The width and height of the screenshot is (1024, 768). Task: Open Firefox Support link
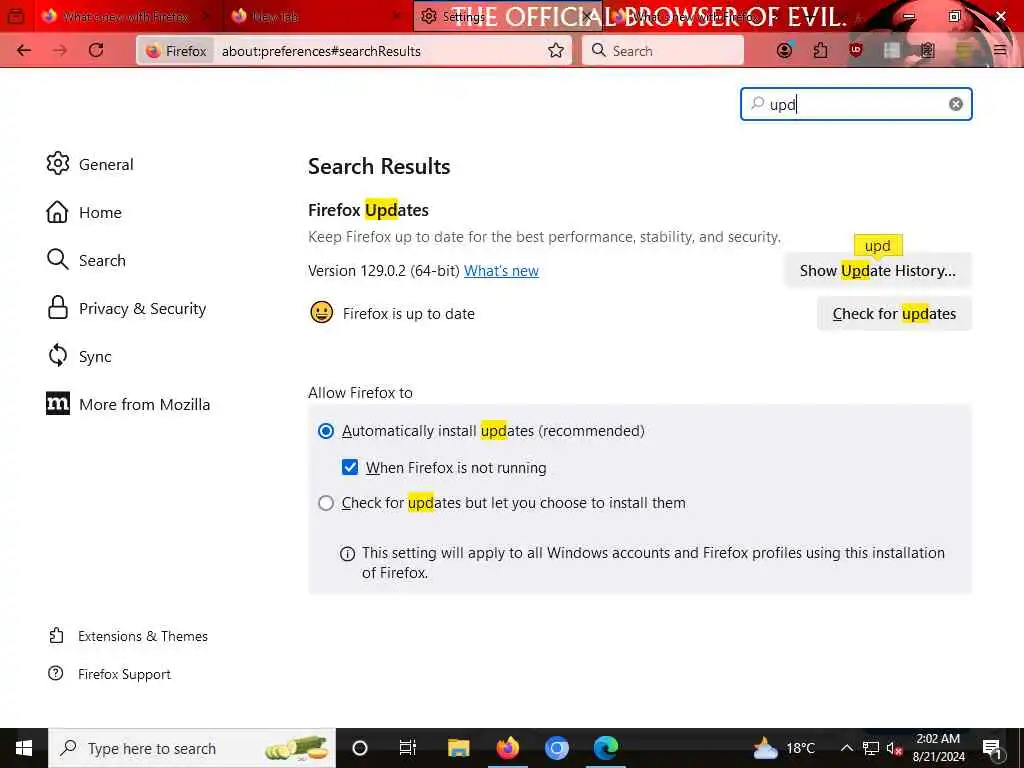click(109, 674)
